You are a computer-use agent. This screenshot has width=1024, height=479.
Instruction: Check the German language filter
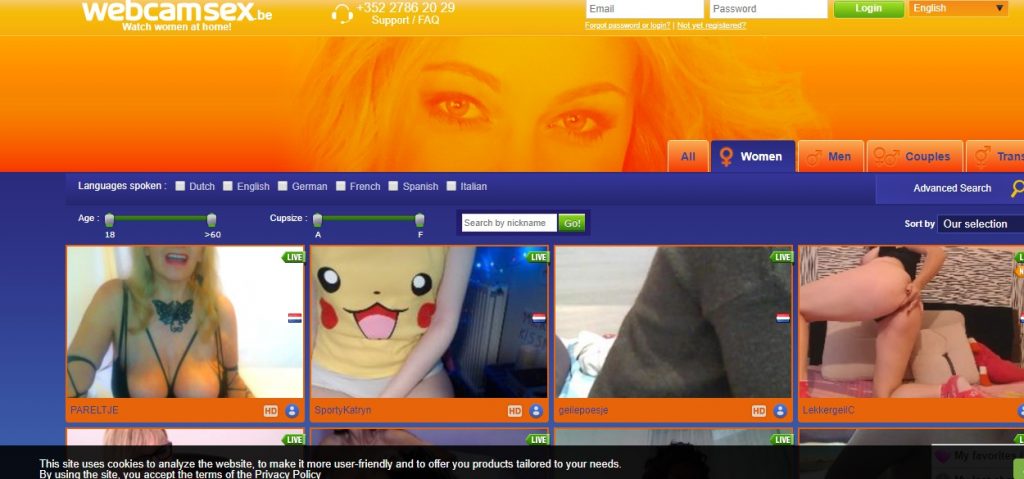(283, 186)
